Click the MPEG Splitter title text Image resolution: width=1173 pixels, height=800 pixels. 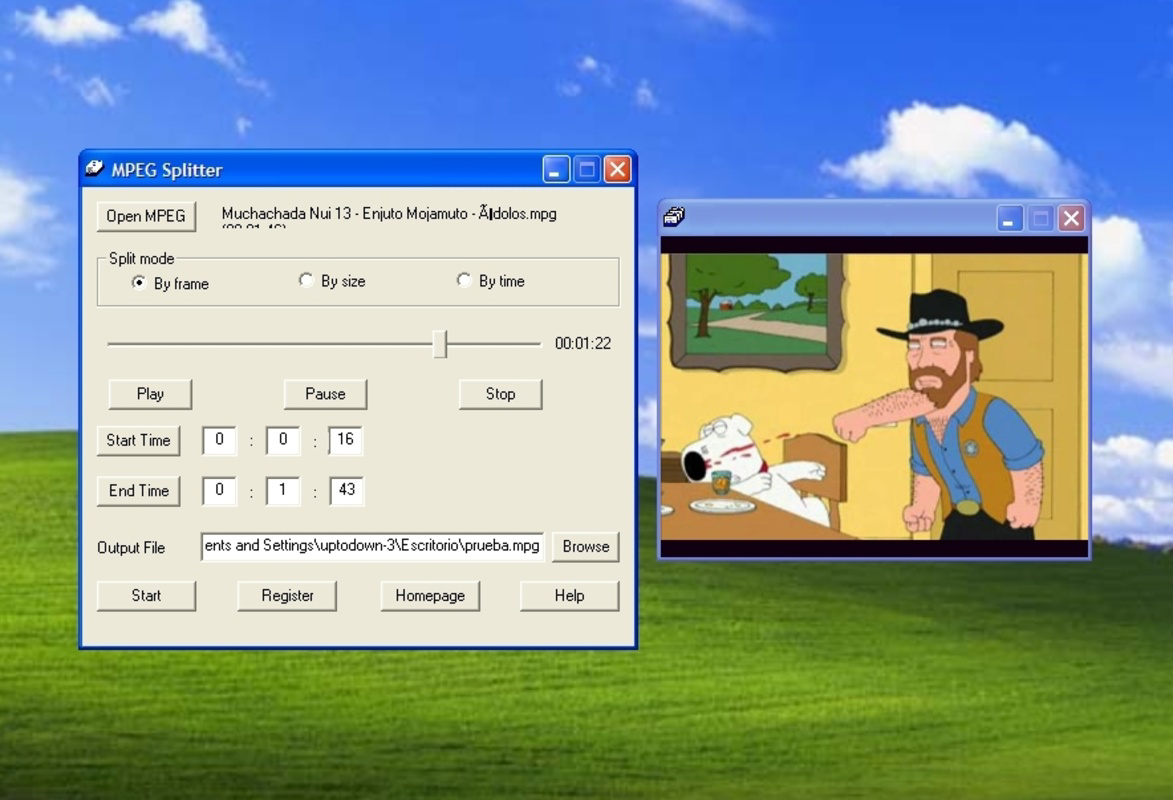click(x=167, y=170)
